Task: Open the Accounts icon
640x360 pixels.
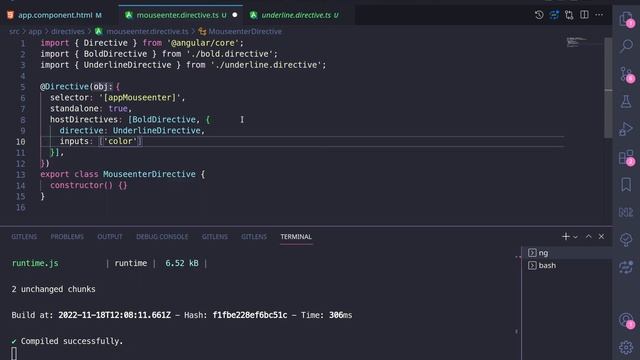Action: [626, 320]
